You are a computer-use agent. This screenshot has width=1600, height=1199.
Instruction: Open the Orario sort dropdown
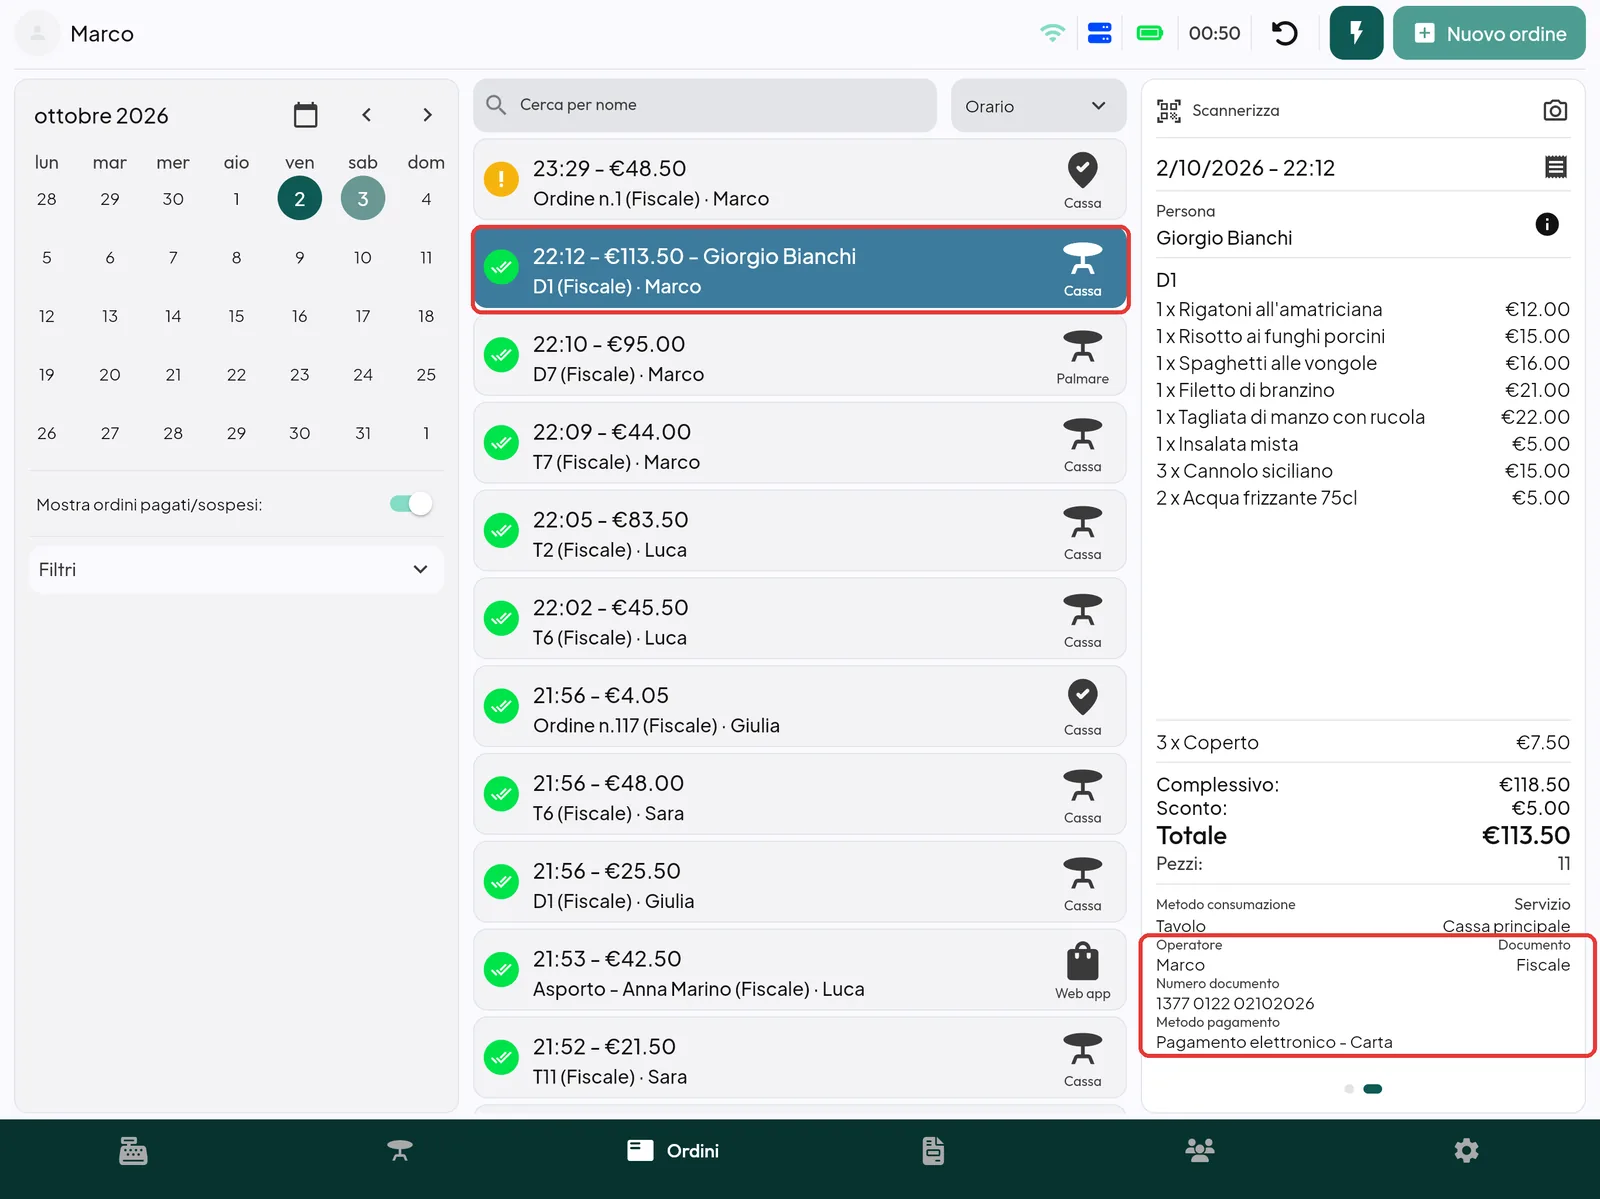click(x=1038, y=106)
